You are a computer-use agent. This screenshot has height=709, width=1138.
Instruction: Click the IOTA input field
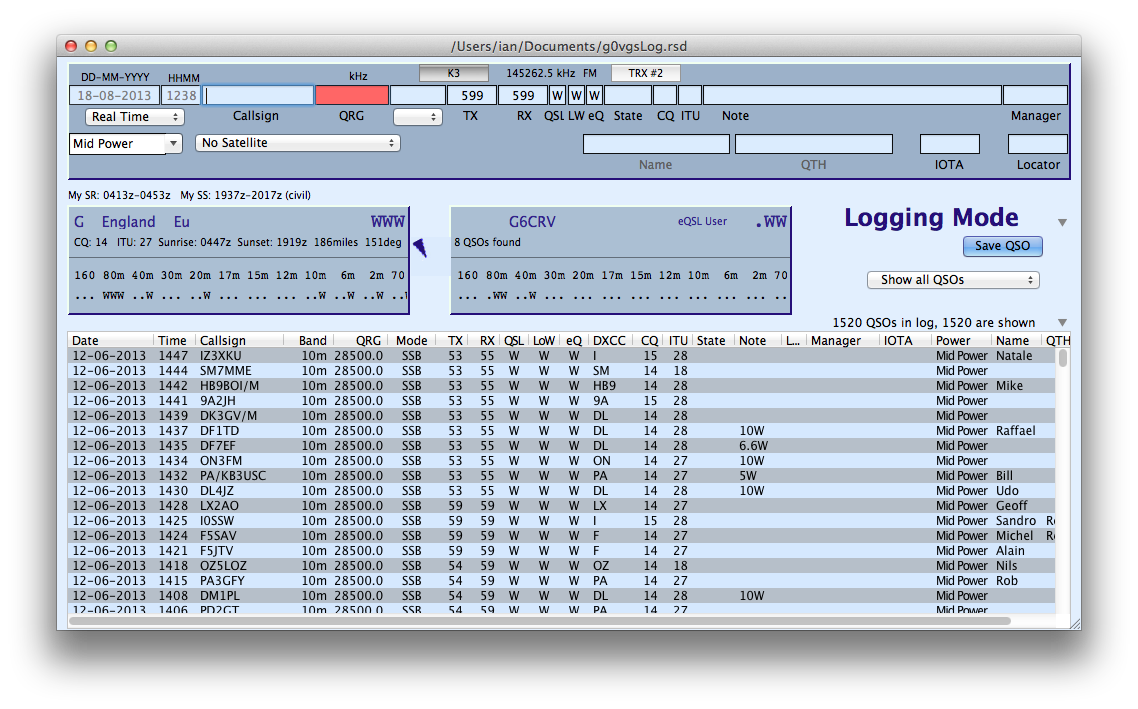pyautogui.click(x=949, y=144)
